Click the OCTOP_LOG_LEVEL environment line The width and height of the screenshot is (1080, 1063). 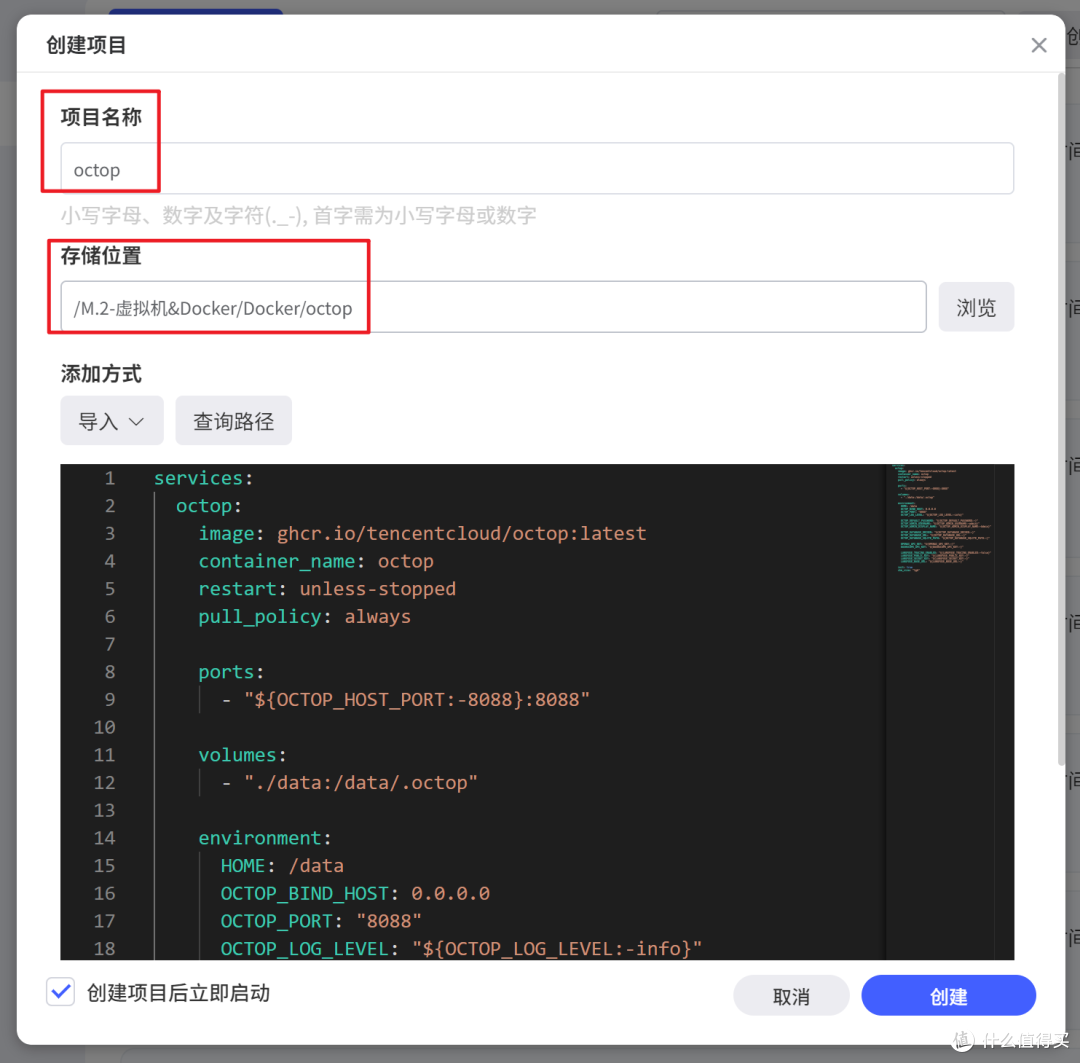point(461,949)
